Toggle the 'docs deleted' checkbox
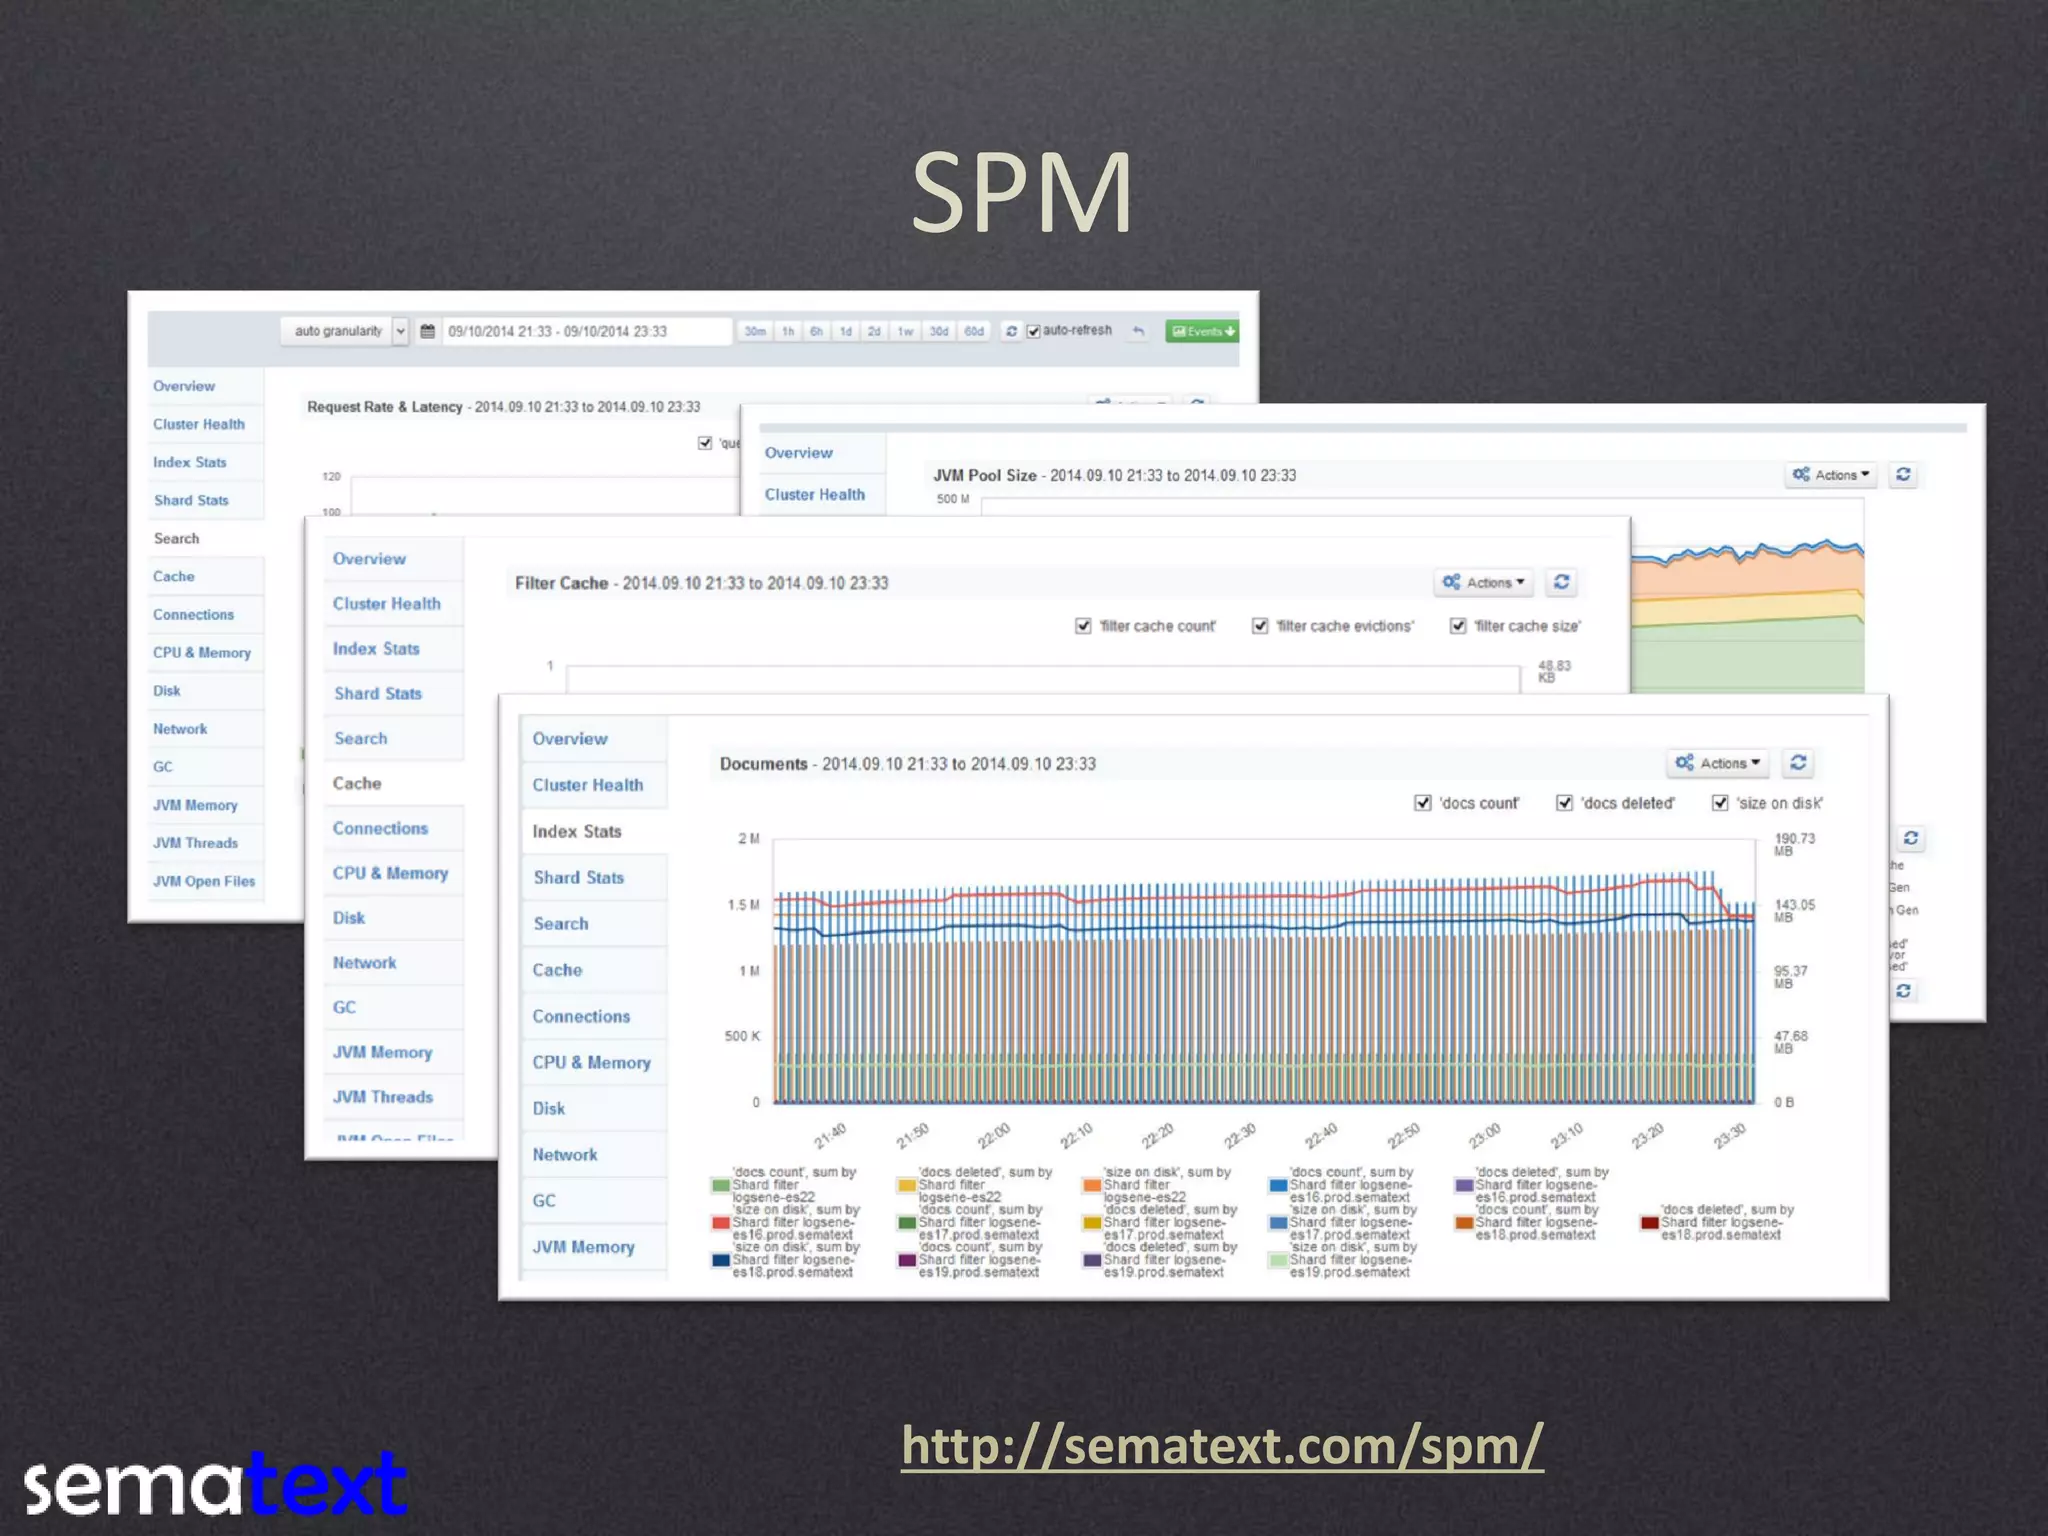This screenshot has width=2048, height=1536. coord(1565,803)
